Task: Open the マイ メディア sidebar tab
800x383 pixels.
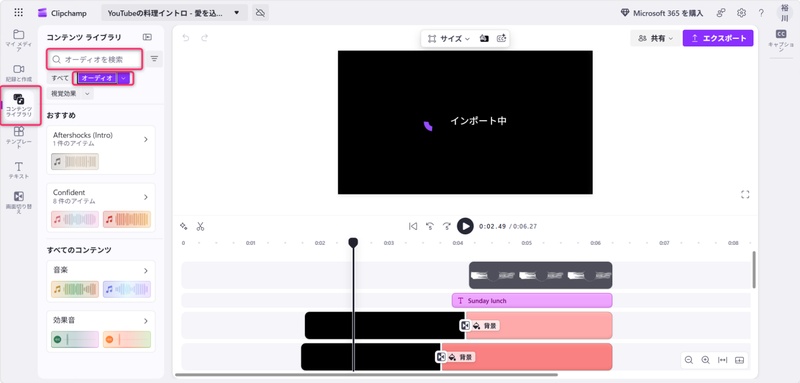Action: coord(19,40)
